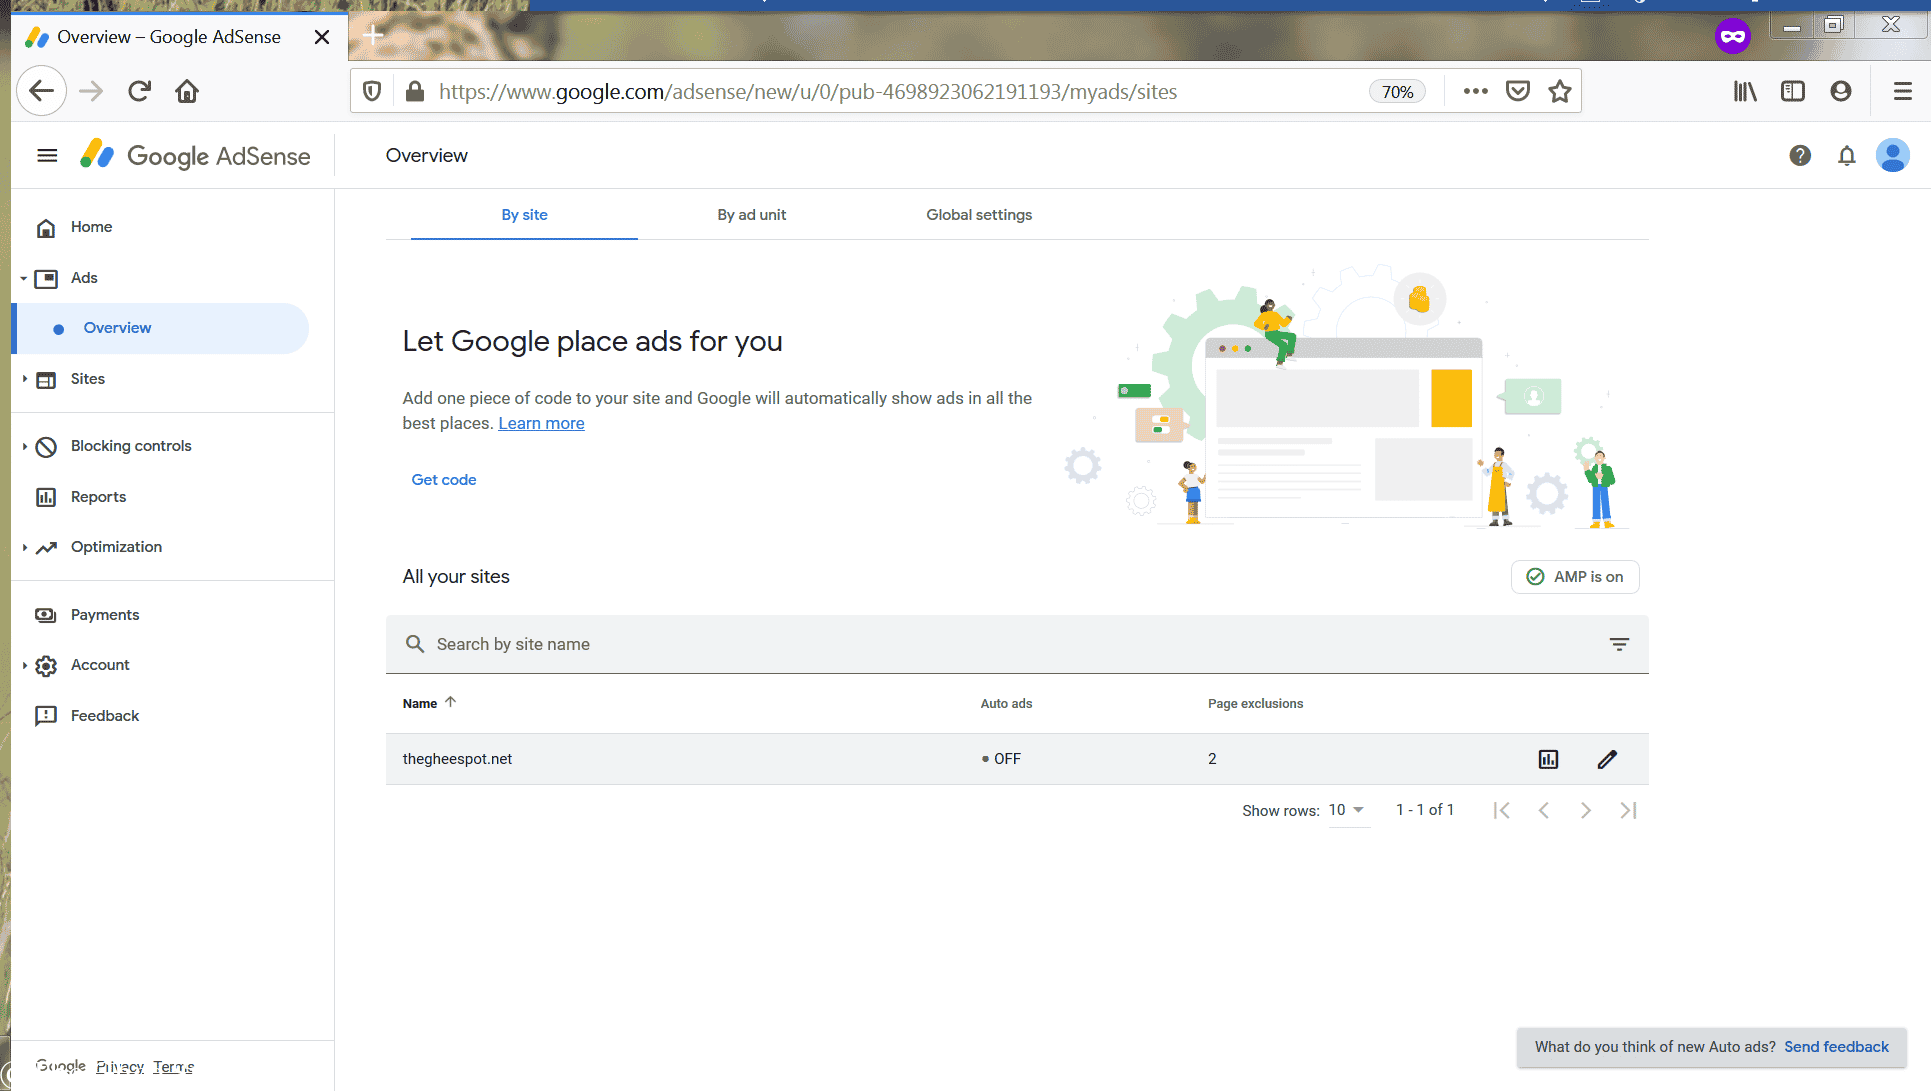The width and height of the screenshot is (1931, 1091).
Task: Open Firefox application menu
Action: coord(1903,91)
